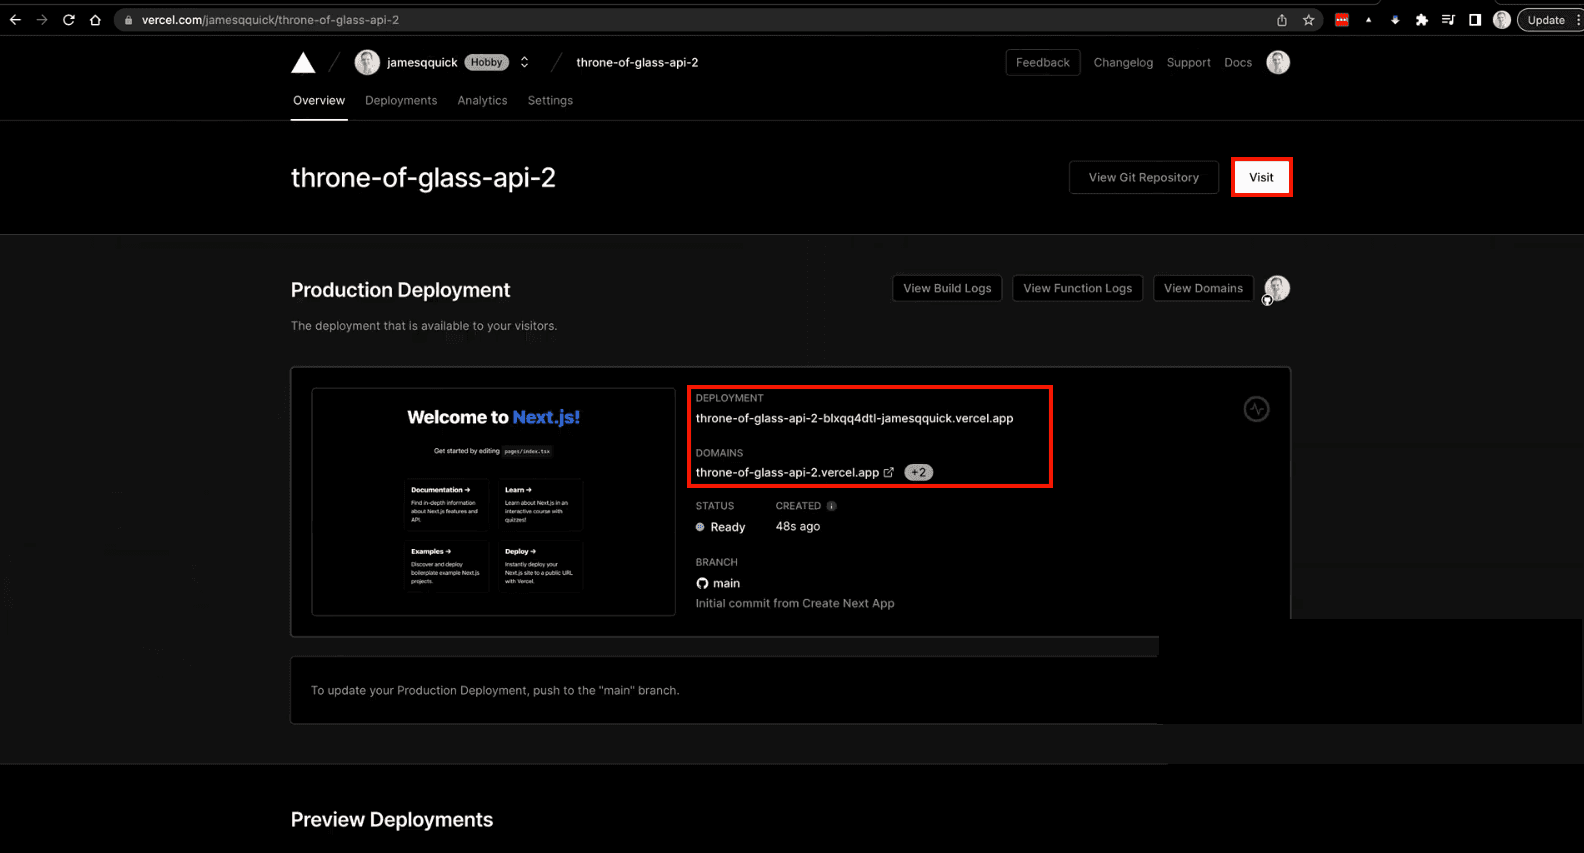Viewport: 1584px width, 853px height.
Task: Click the download arrow extension icon
Action: click(x=1395, y=20)
